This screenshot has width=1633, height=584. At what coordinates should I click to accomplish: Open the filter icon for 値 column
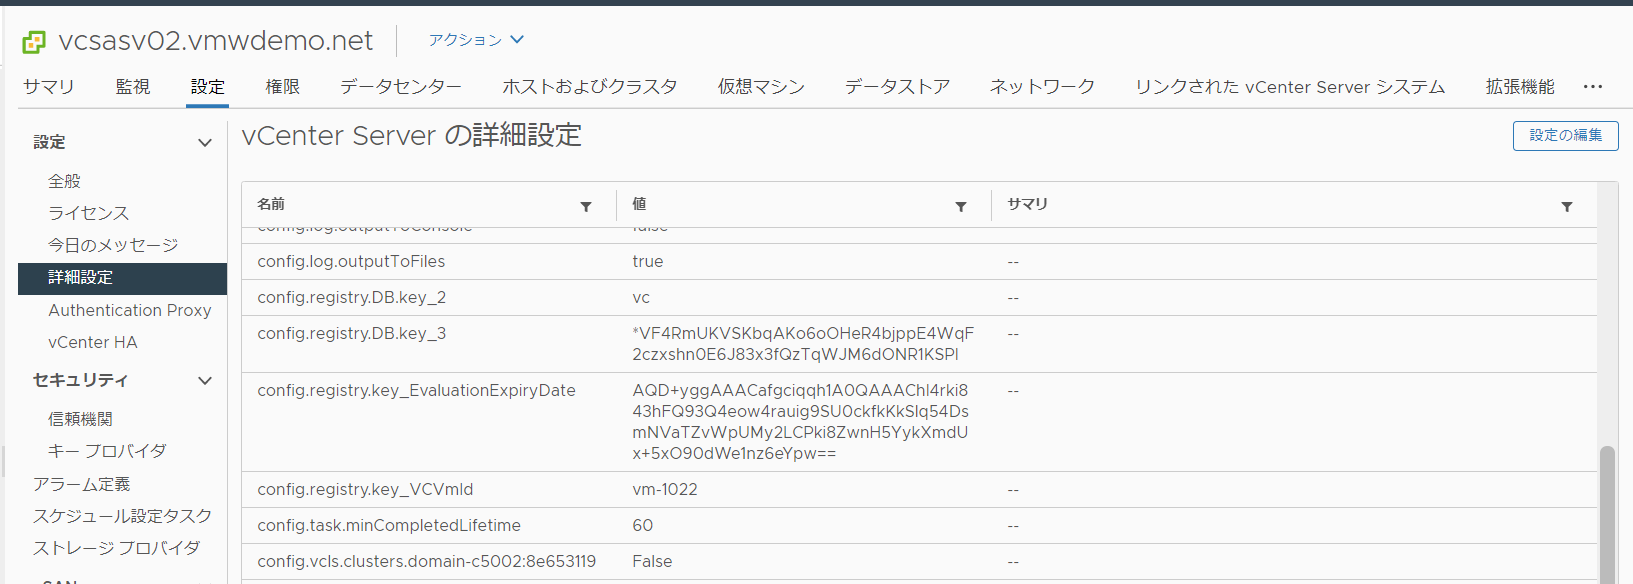pos(961,206)
